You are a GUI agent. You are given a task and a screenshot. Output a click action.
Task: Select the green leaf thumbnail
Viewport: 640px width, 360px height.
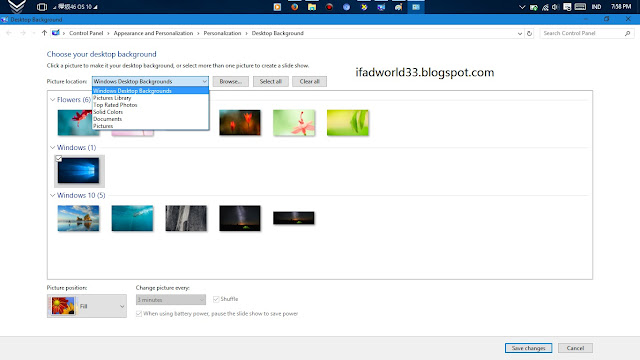(348, 122)
